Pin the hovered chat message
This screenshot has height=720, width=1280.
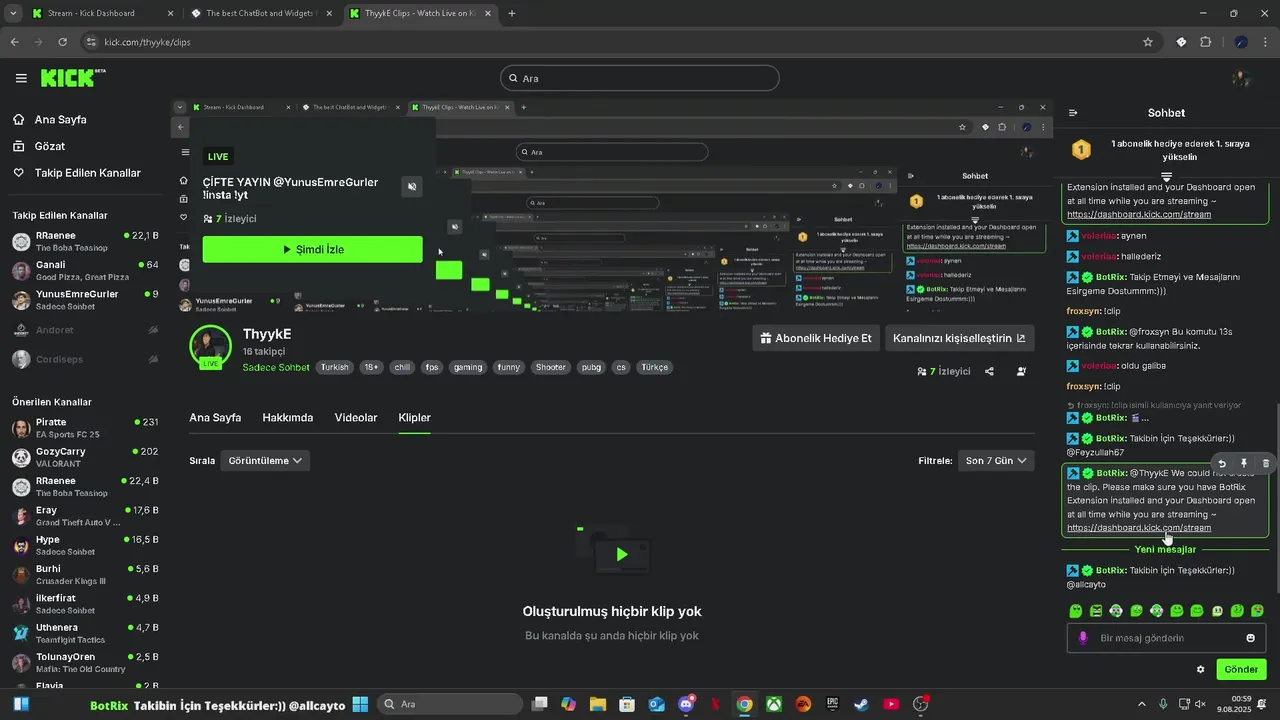tap(1244, 464)
